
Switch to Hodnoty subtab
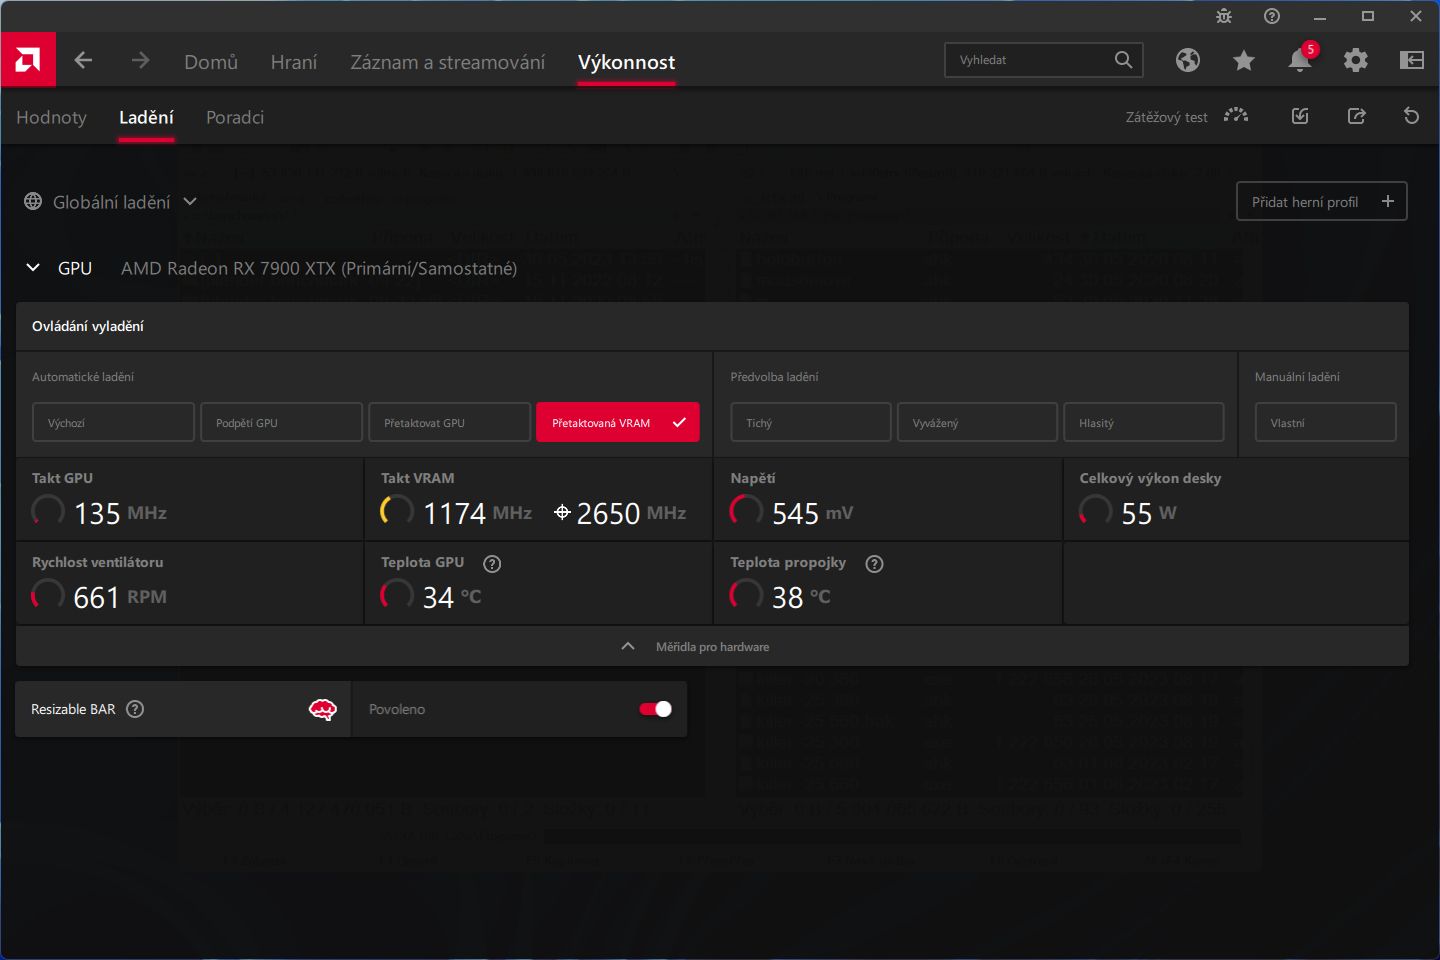(x=52, y=117)
